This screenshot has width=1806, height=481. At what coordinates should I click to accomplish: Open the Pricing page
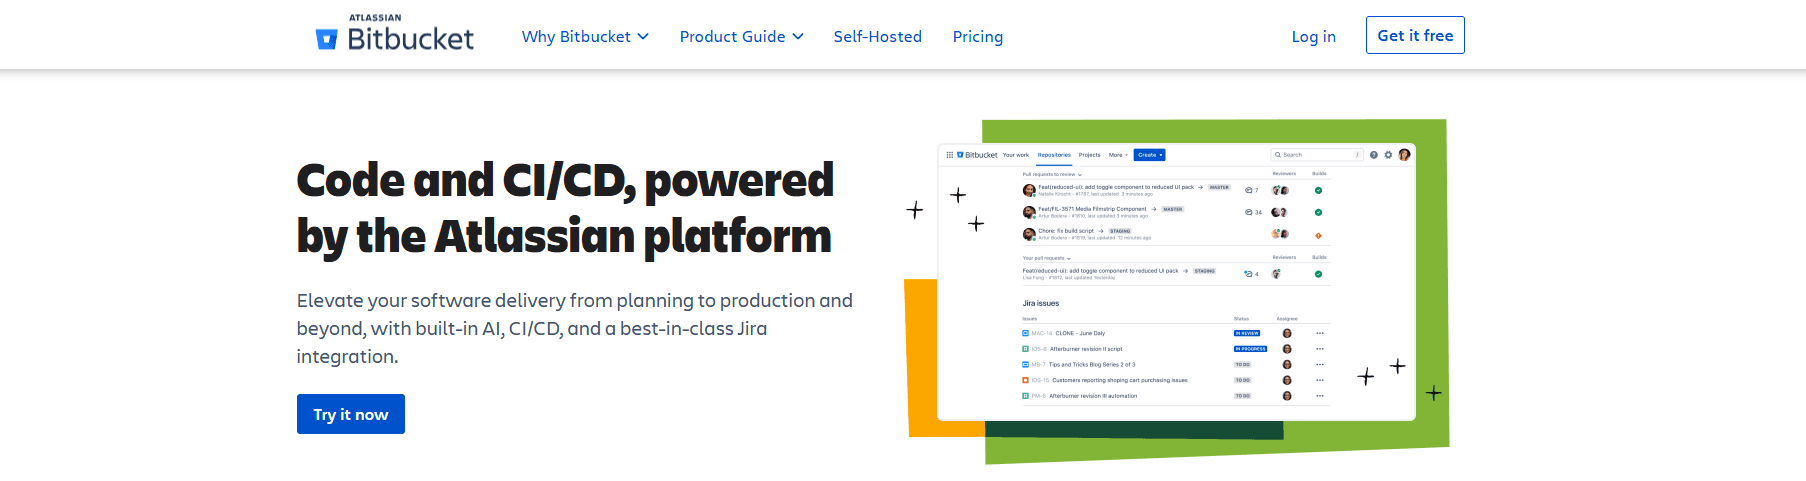pyautogui.click(x=978, y=37)
